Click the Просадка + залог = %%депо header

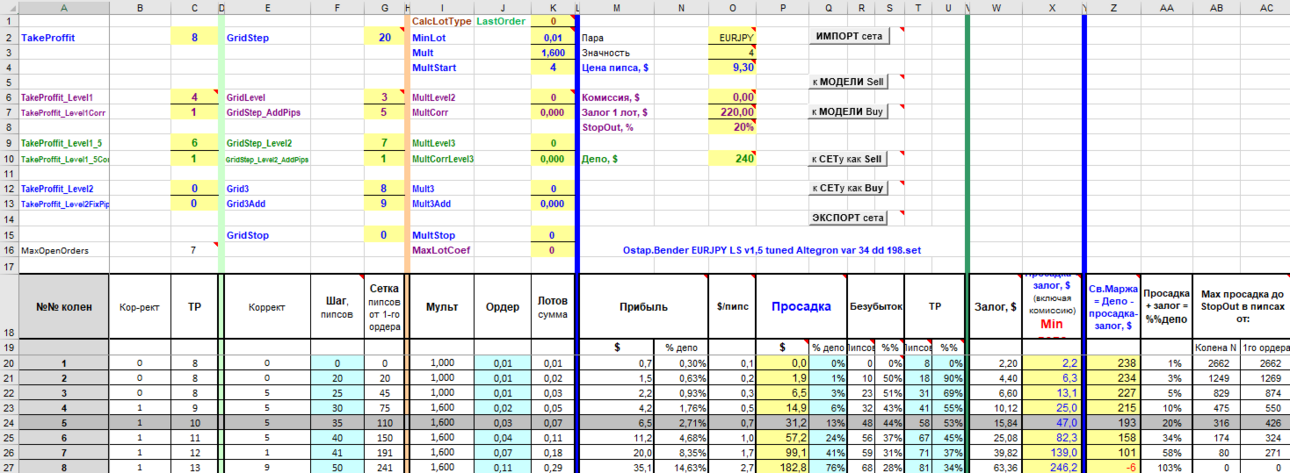coord(1168,307)
